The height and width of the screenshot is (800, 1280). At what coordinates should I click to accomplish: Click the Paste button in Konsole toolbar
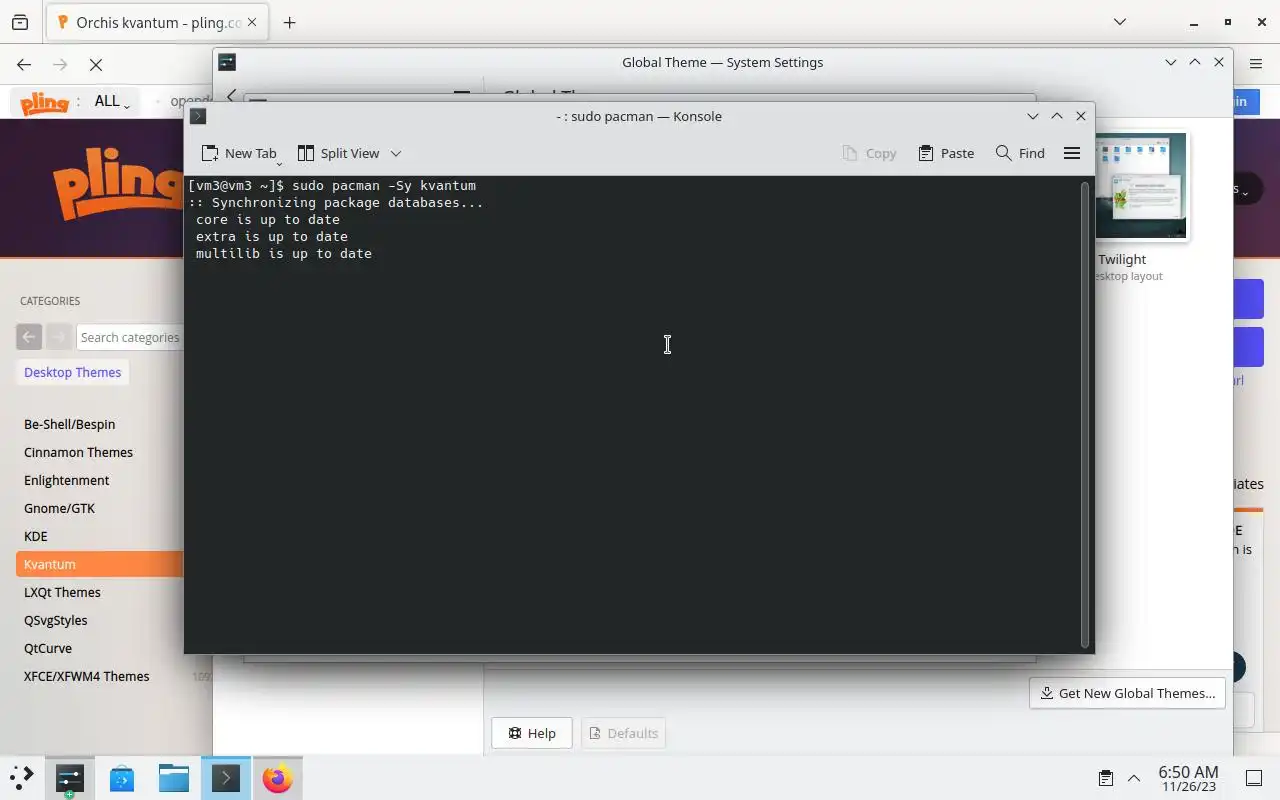[x=946, y=153]
